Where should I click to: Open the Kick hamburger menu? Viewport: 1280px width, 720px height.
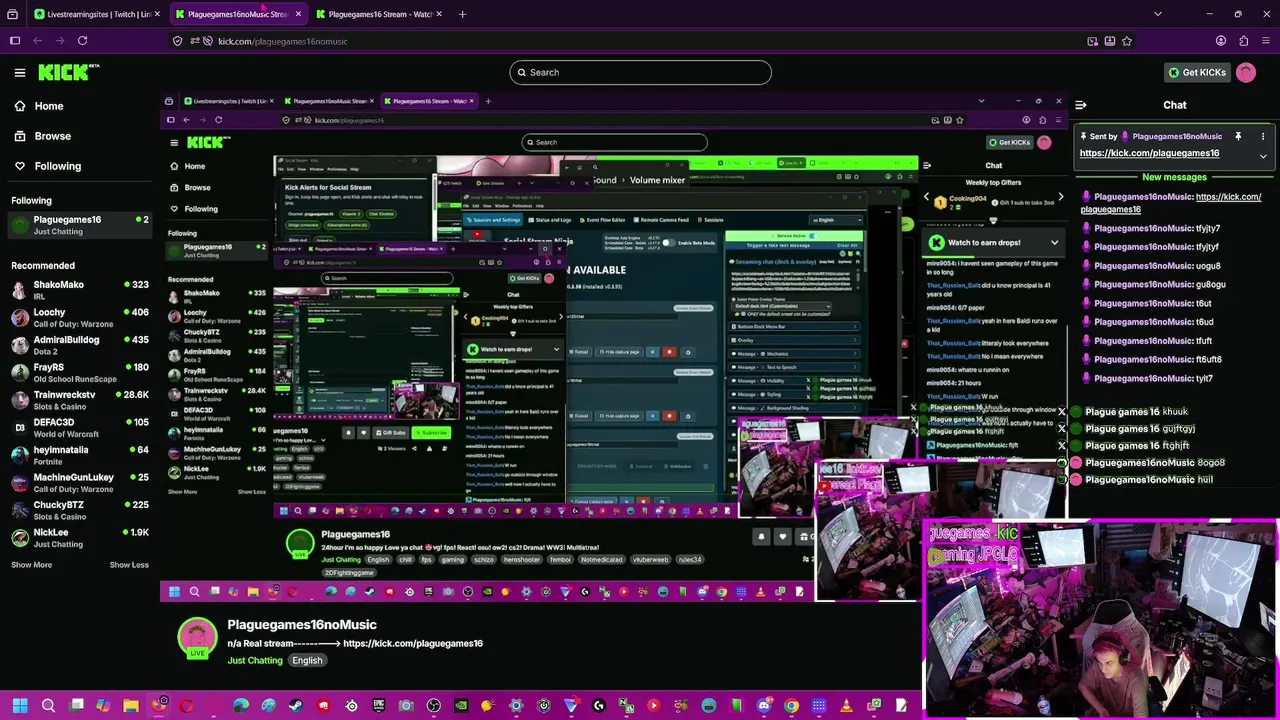tap(20, 72)
